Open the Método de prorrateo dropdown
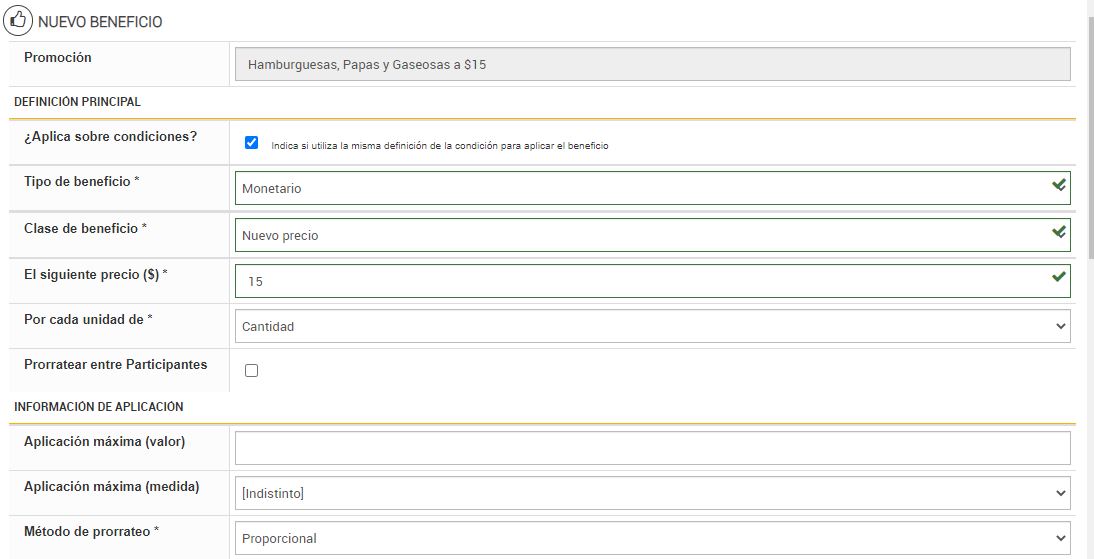This screenshot has height=559, width=1094. point(652,538)
